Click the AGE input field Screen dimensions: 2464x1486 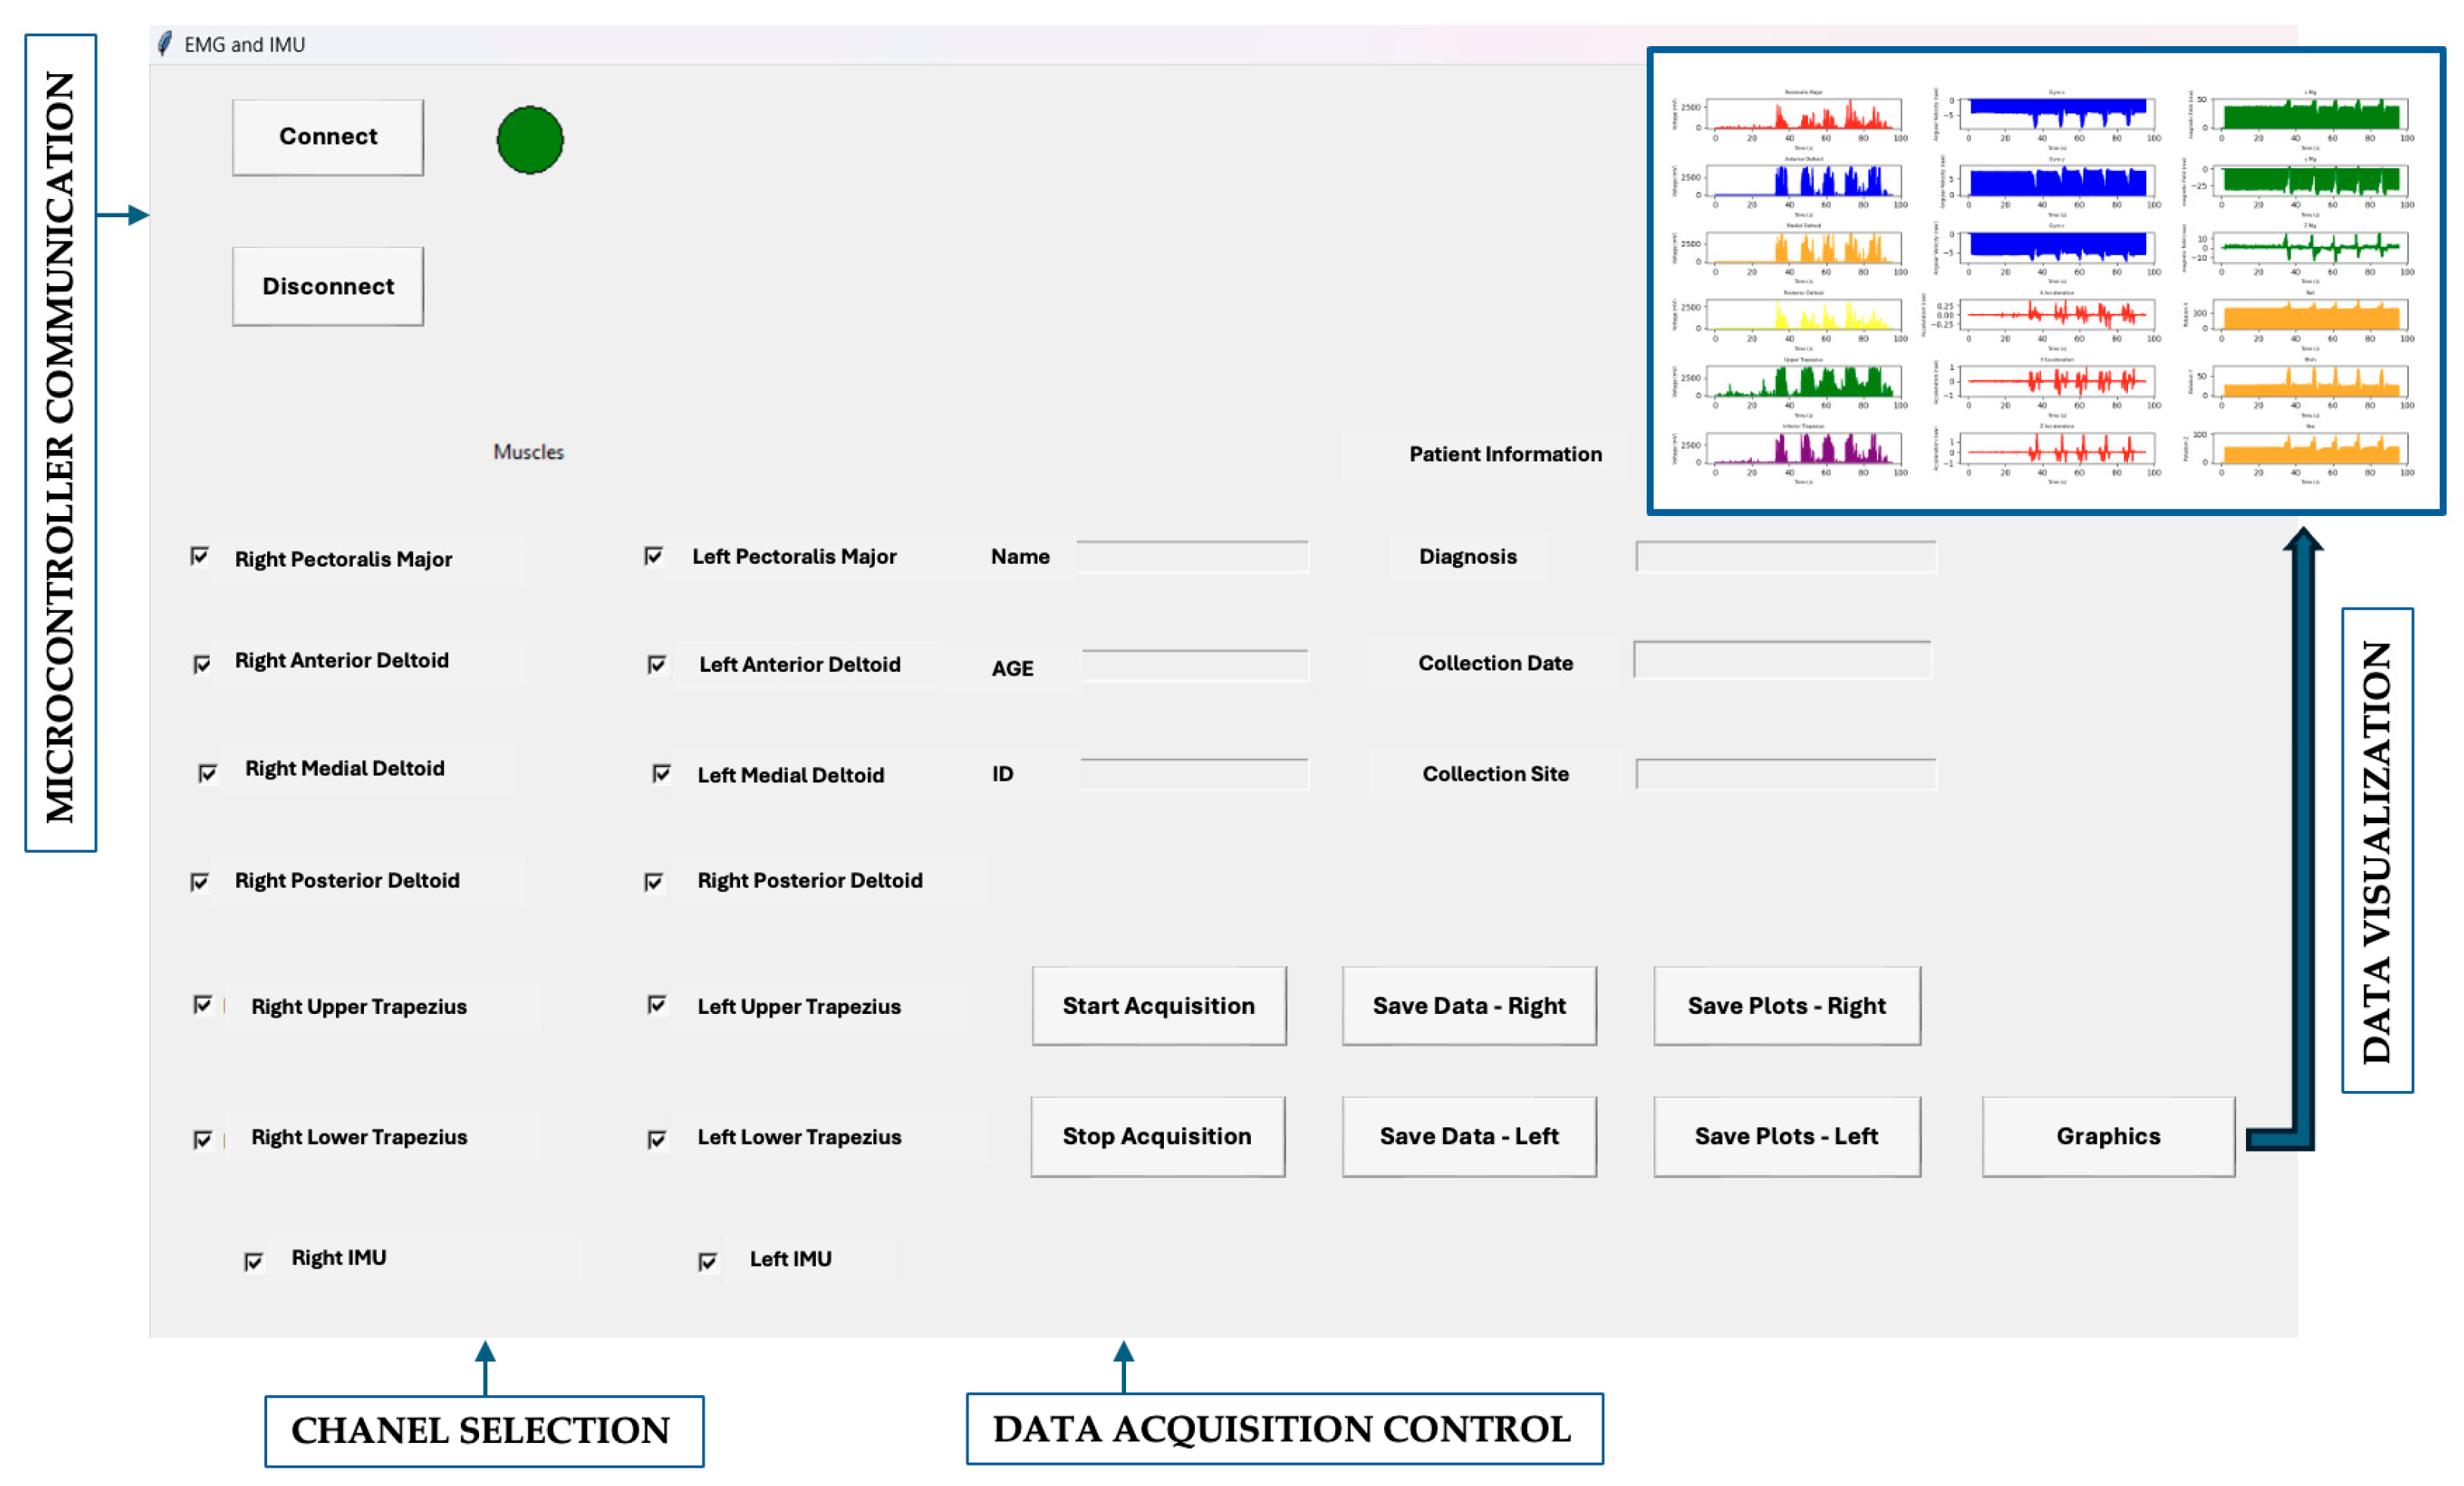tap(1195, 666)
